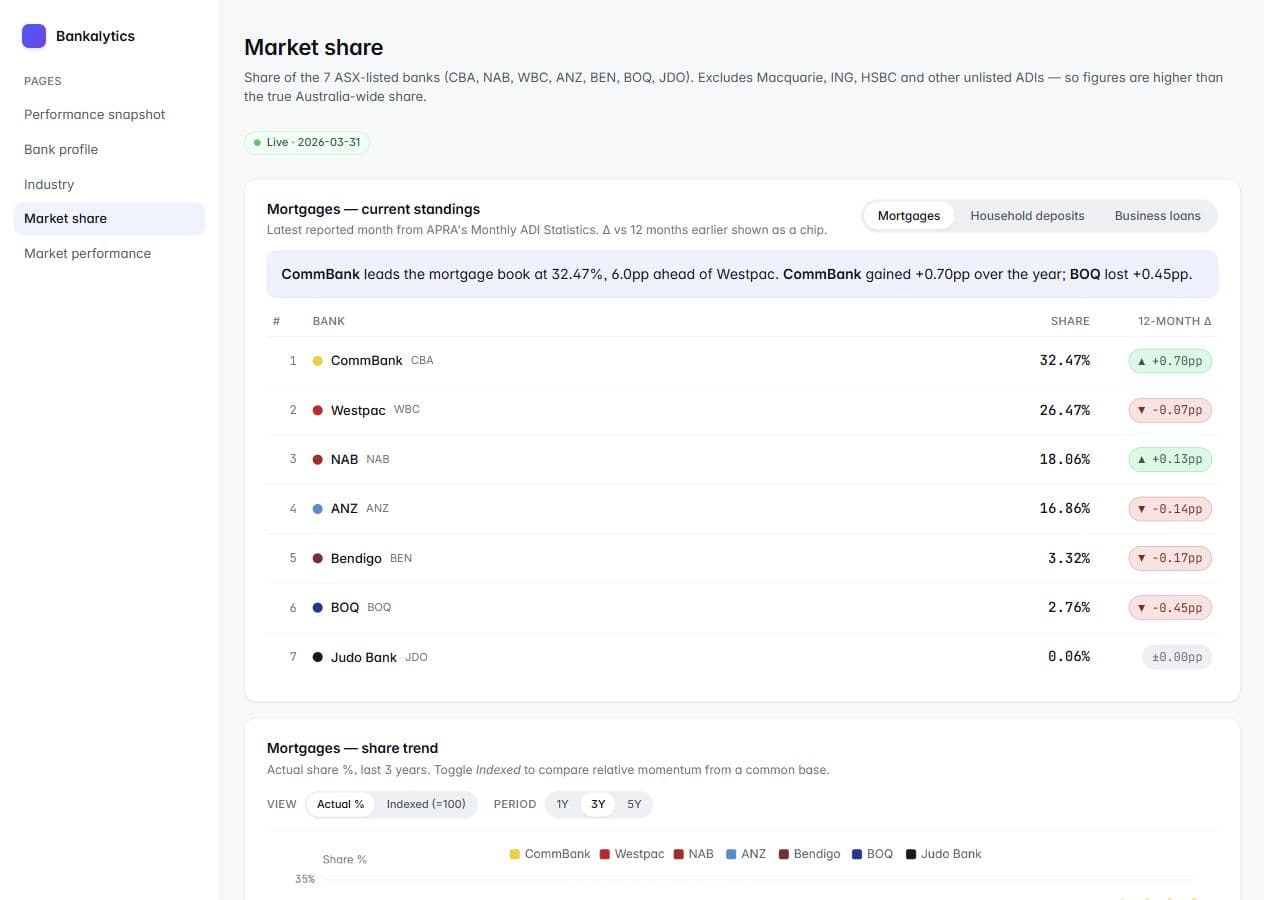Click the Bankalytics purple logo icon
1264x900 pixels.
[34, 36]
